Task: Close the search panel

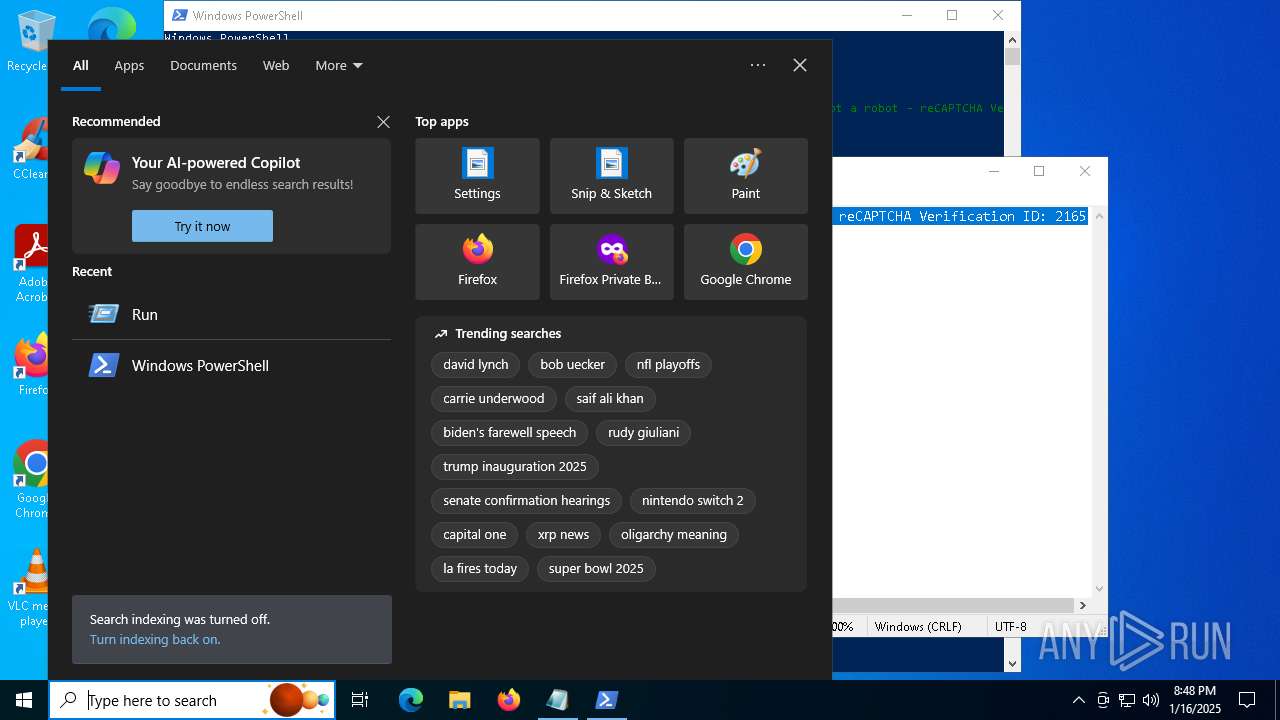Action: coord(799,65)
